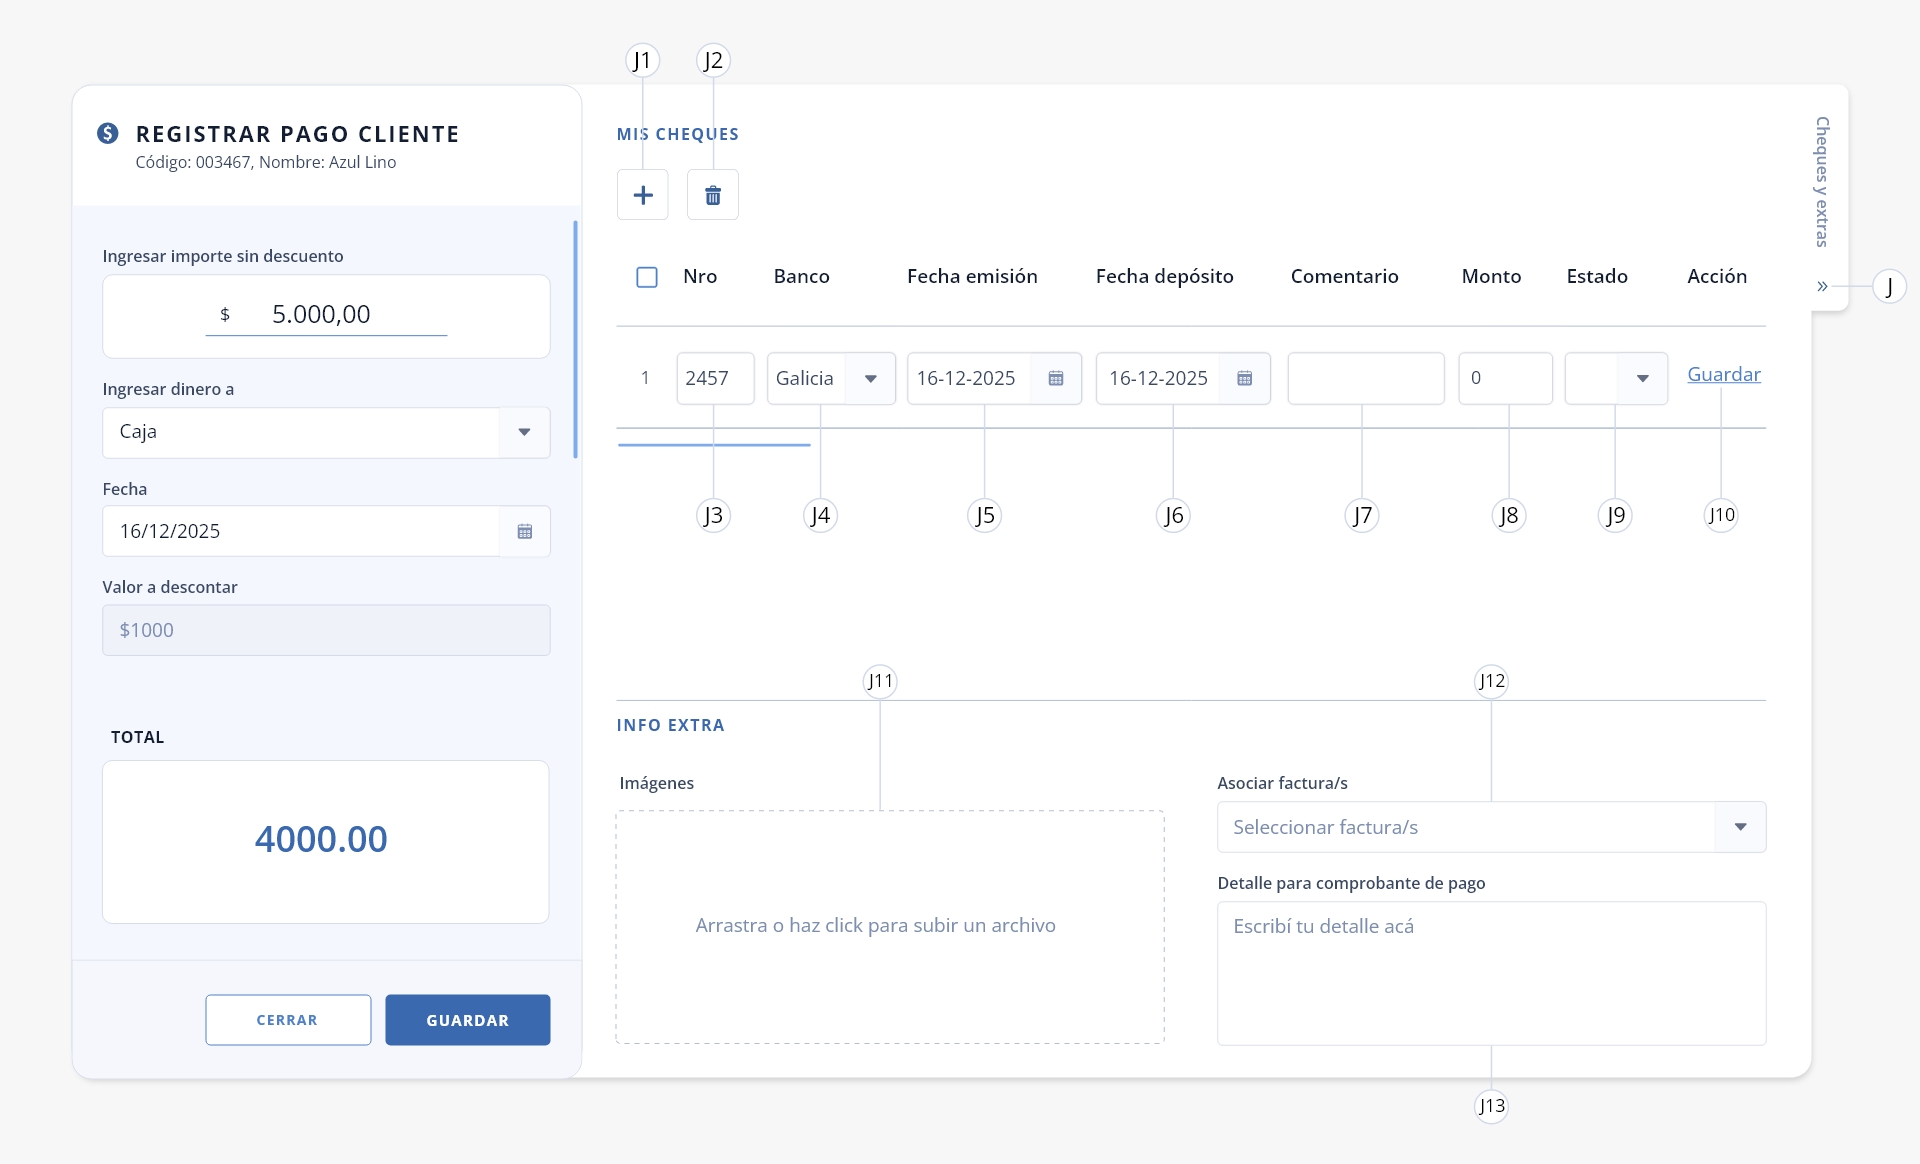
Task: Click the CERRAR button
Action: pyautogui.click(x=288, y=1020)
